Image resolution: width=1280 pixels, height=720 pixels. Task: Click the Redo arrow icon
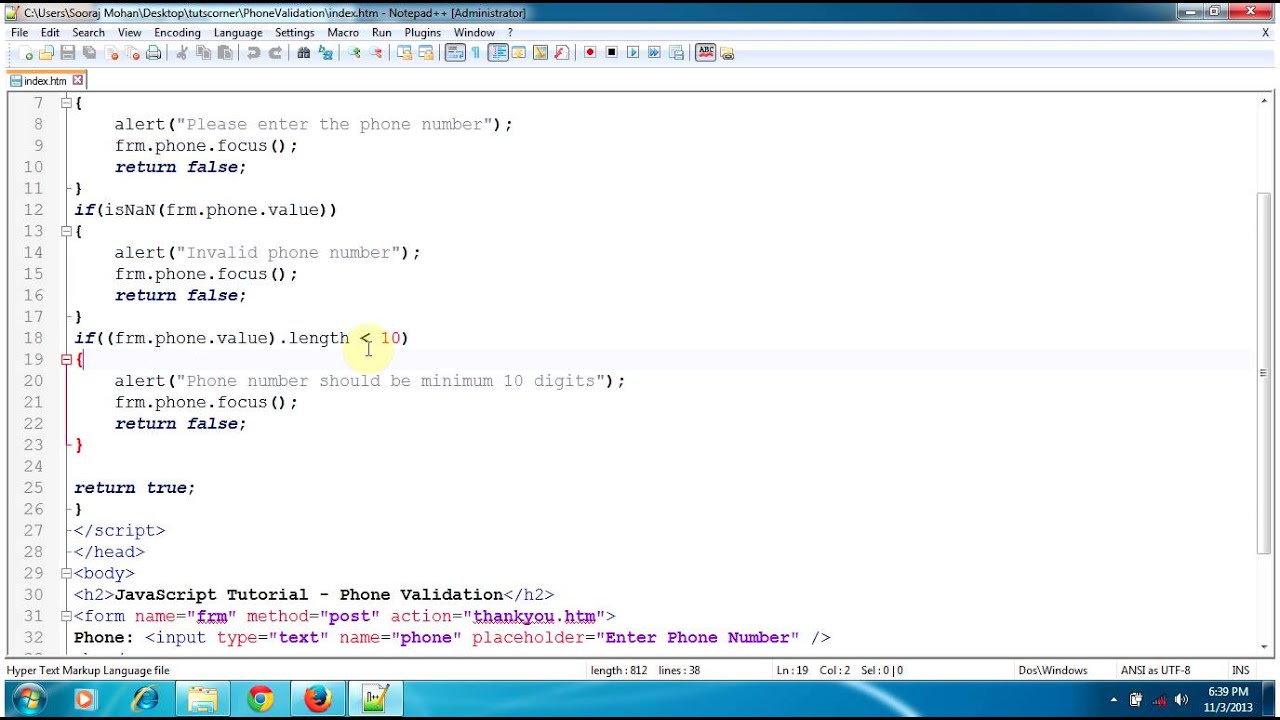276,52
